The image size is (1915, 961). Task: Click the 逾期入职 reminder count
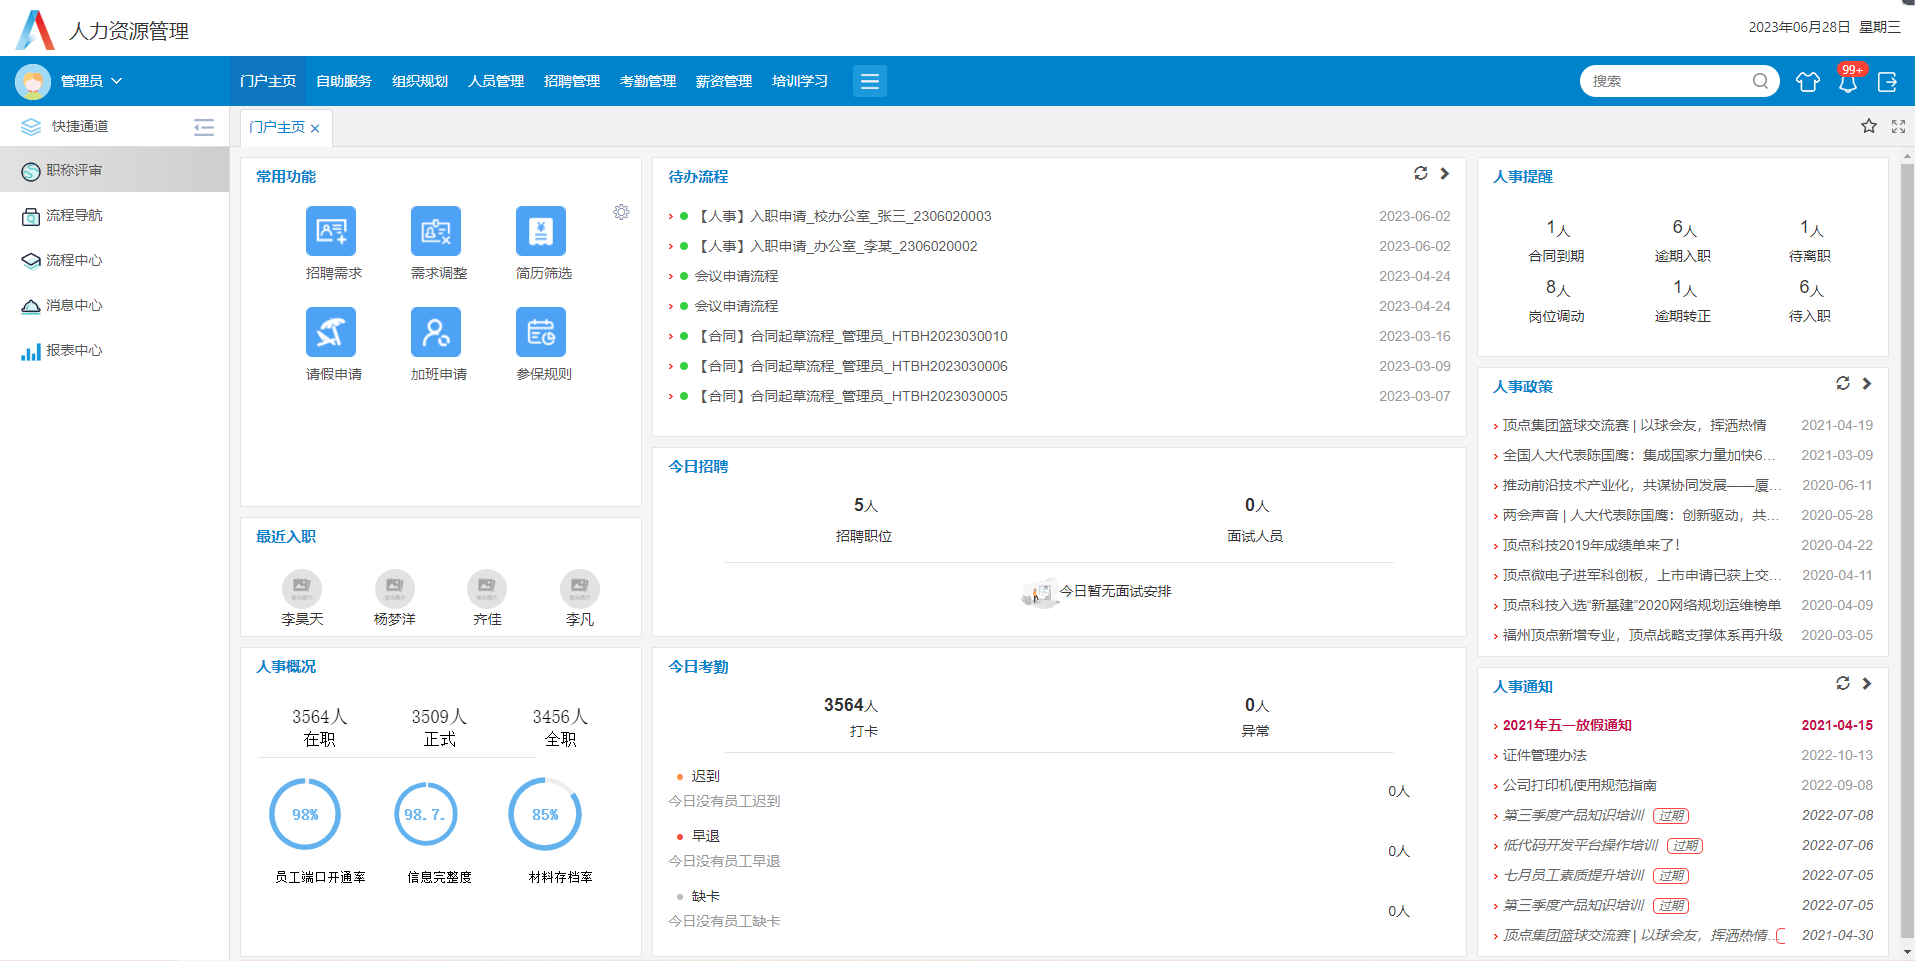(x=1683, y=228)
